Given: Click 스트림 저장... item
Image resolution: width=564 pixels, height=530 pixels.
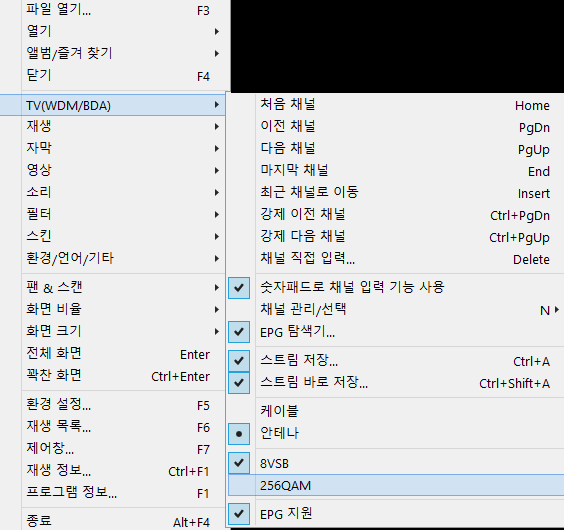Looking at the screenshot, I should click(396, 361).
